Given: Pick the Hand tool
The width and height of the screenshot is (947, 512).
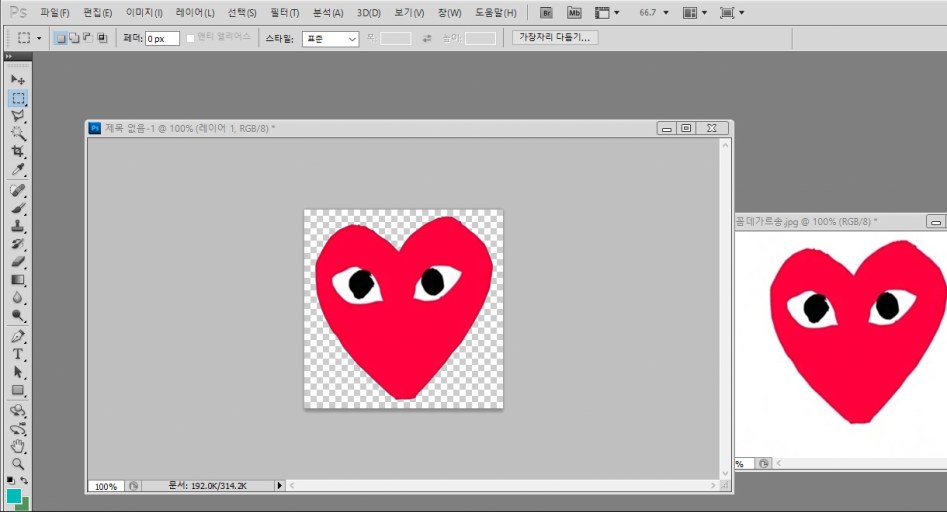Looking at the screenshot, I should 18,446.
